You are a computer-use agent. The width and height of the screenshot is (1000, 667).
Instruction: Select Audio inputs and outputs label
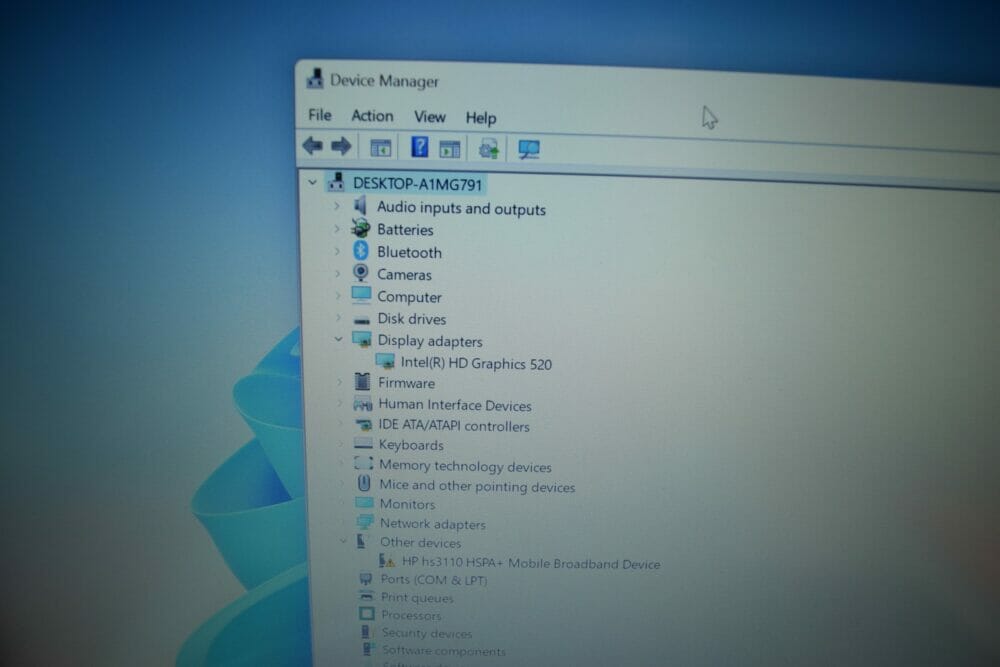[461, 208]
